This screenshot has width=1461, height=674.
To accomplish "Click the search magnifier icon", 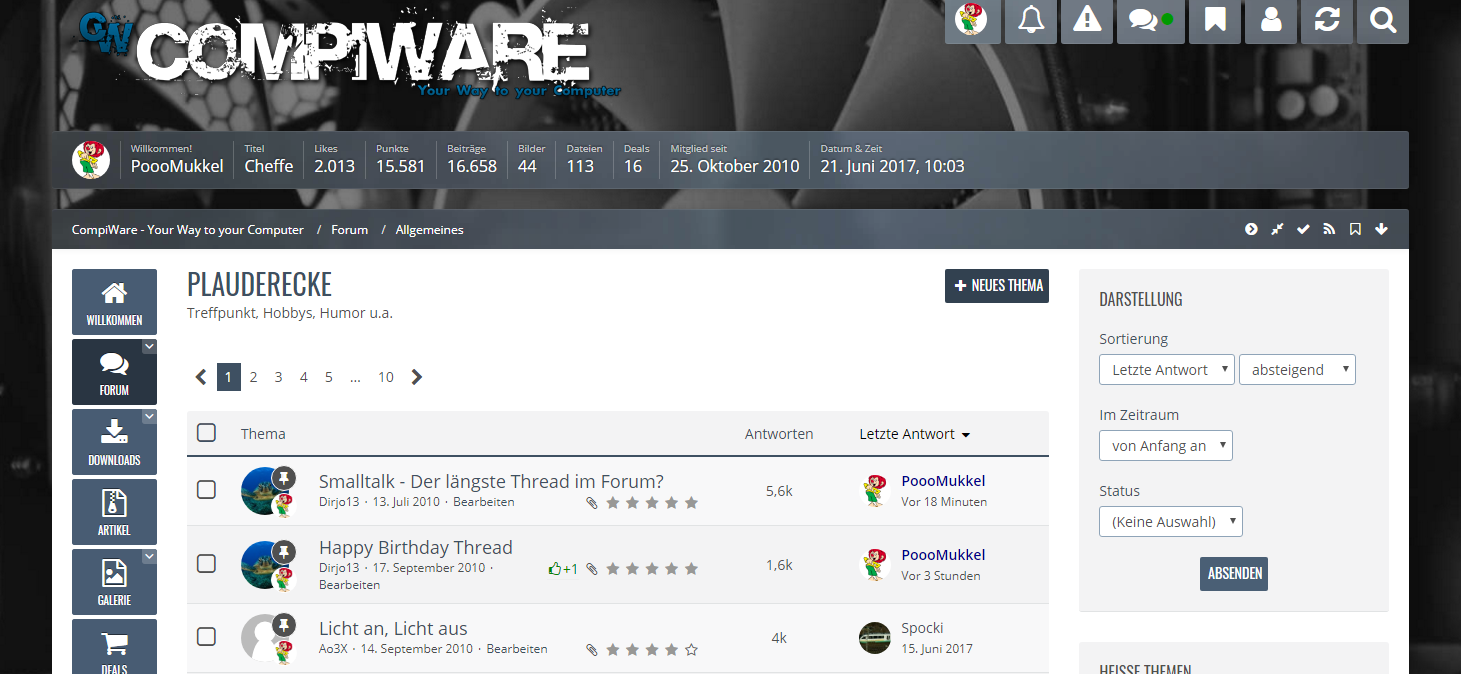I will pos(1383,21).
